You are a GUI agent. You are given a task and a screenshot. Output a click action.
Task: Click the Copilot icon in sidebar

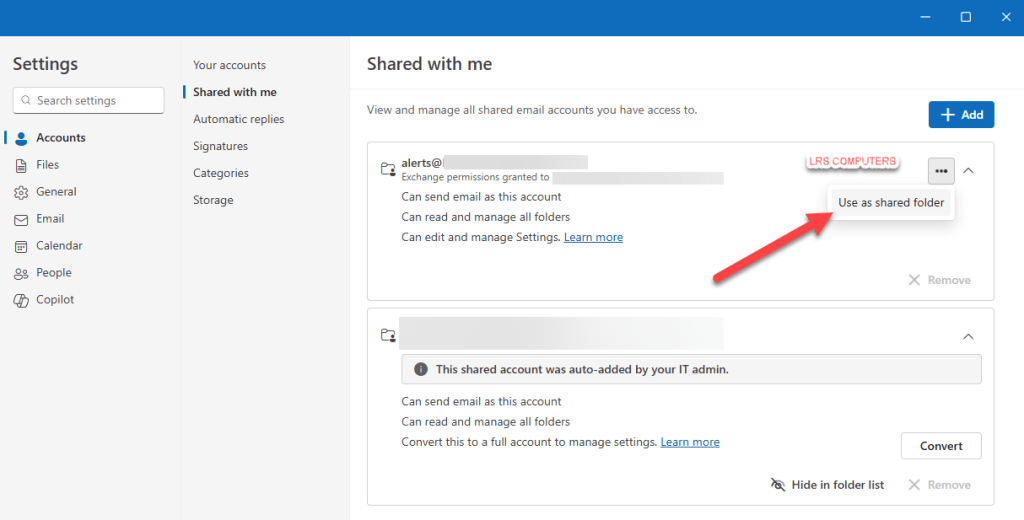point(21,300)
